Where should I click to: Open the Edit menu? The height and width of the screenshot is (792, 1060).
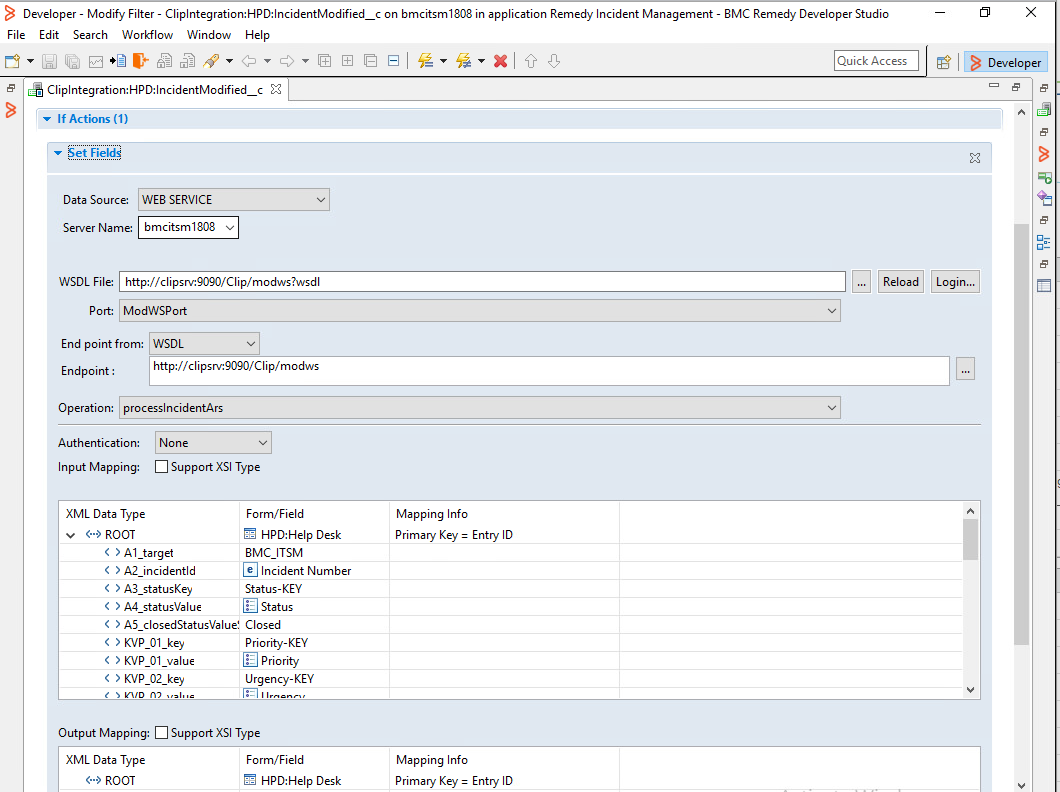click(49, 35)
